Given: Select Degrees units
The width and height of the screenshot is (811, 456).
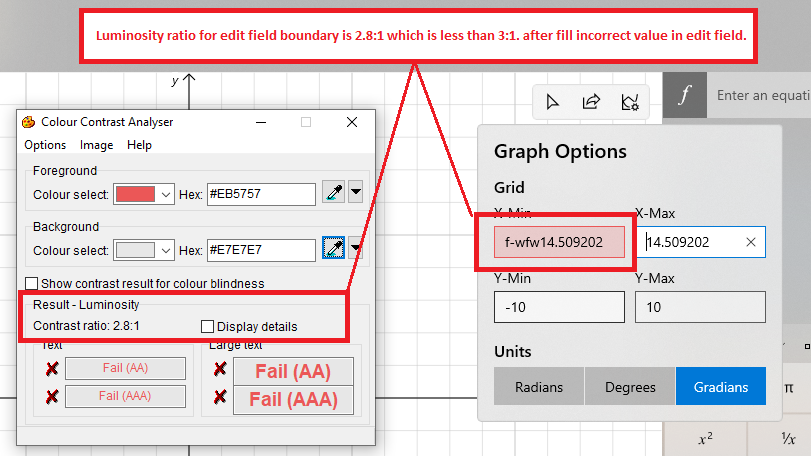Looking at the screenshot, I should tap(630, 387).
